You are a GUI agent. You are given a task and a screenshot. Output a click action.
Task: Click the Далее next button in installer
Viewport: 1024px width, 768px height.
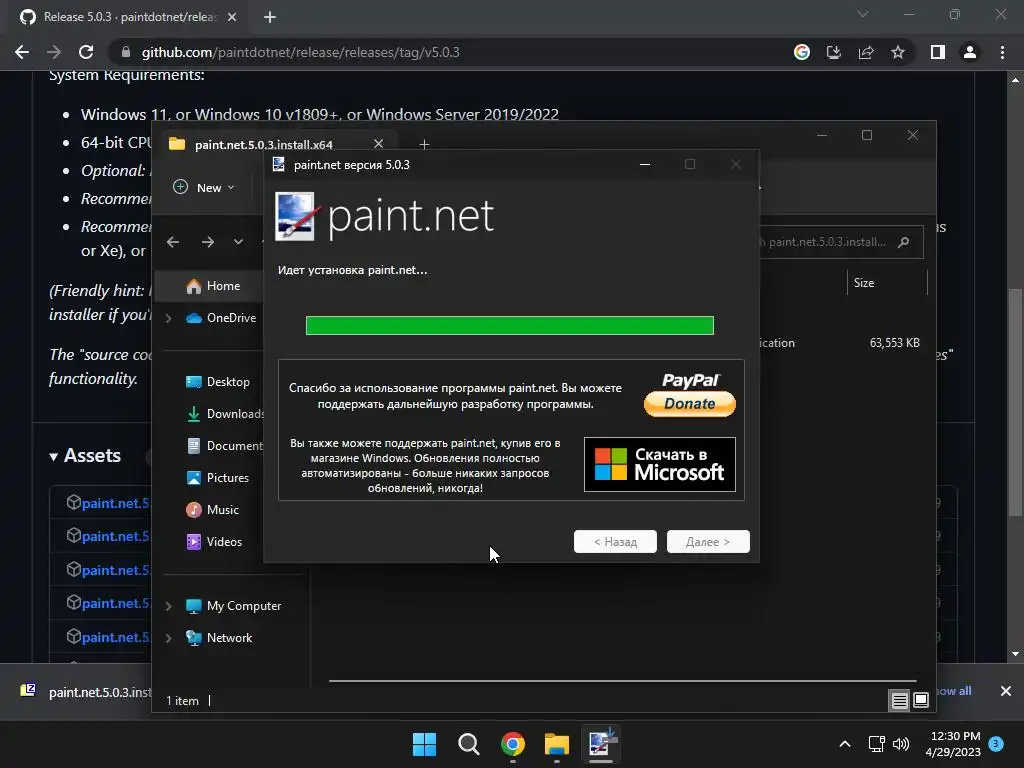point(708,541)
